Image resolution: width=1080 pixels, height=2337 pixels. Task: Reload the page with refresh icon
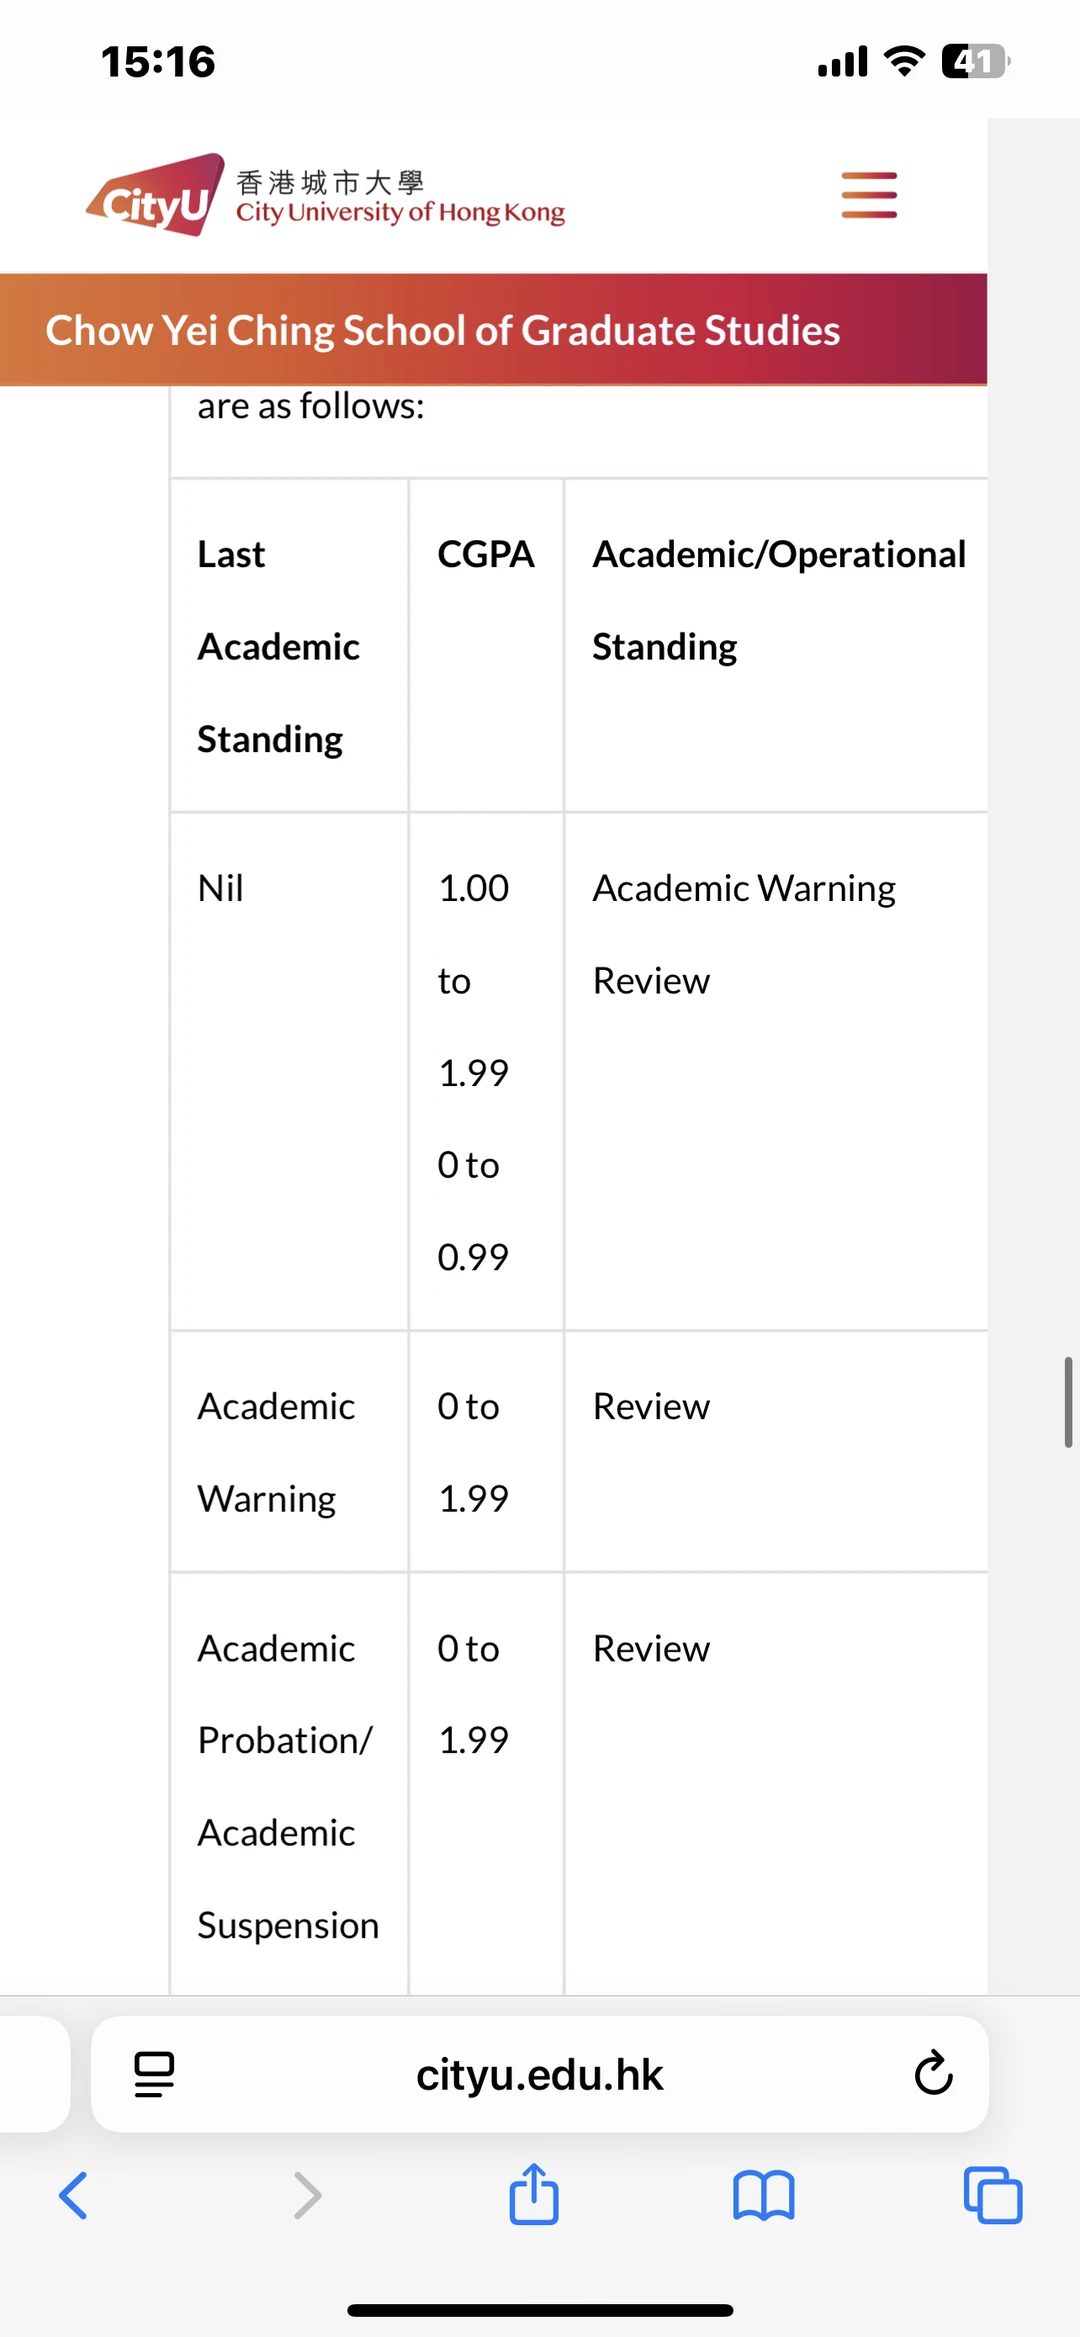[x=933, y=2073]
